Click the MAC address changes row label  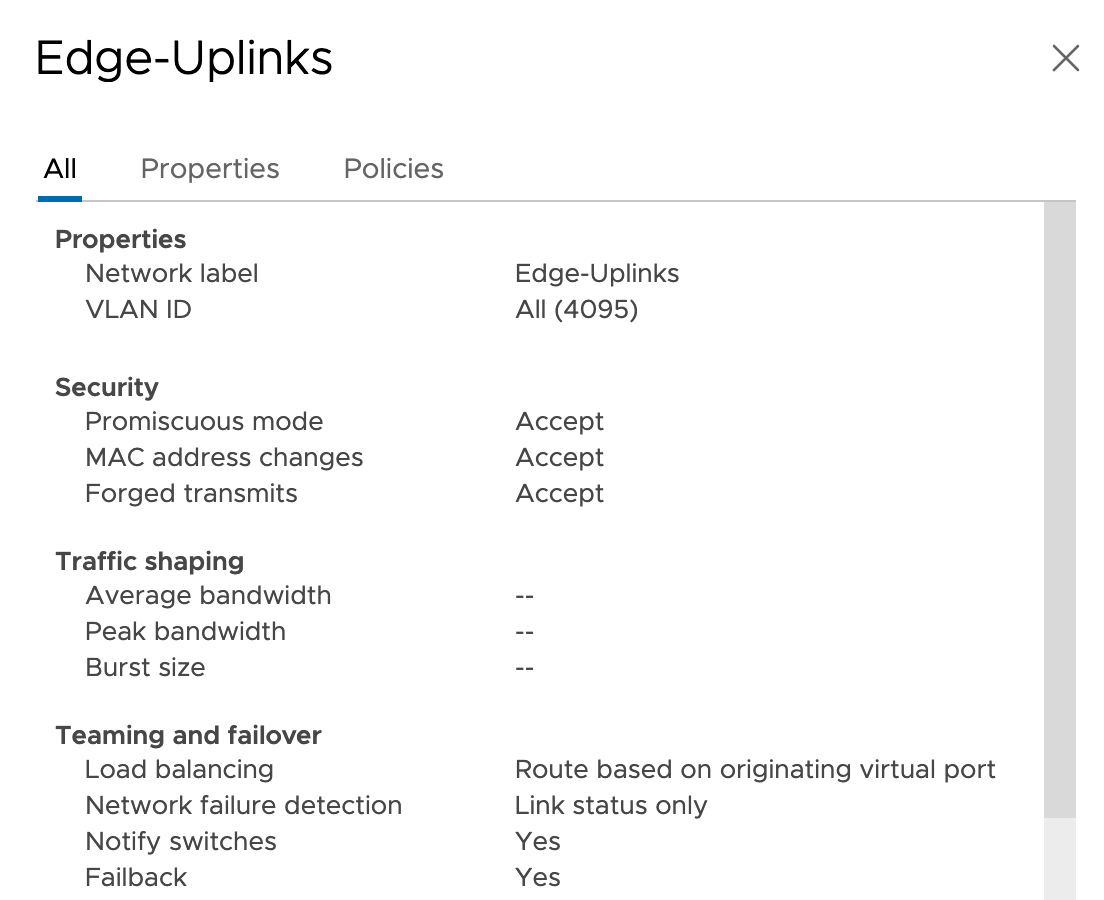tap(224, 457)
